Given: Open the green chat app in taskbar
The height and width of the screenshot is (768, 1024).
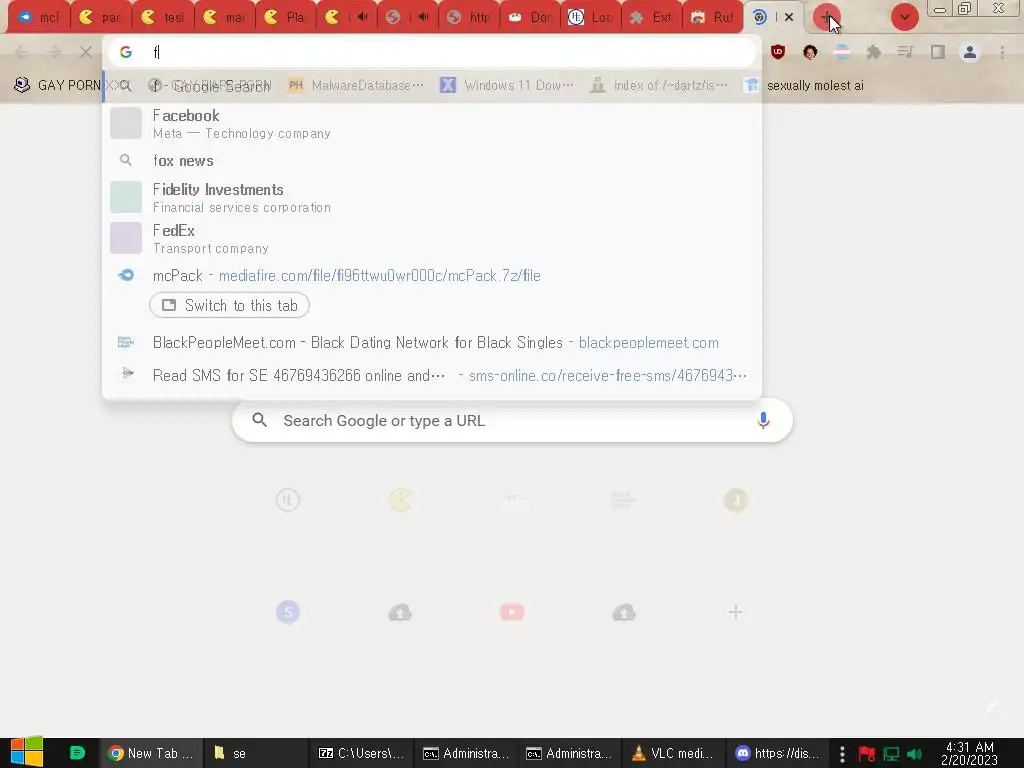Looking at the screenshot, I should pyautogui.click(x=77, y=753).
